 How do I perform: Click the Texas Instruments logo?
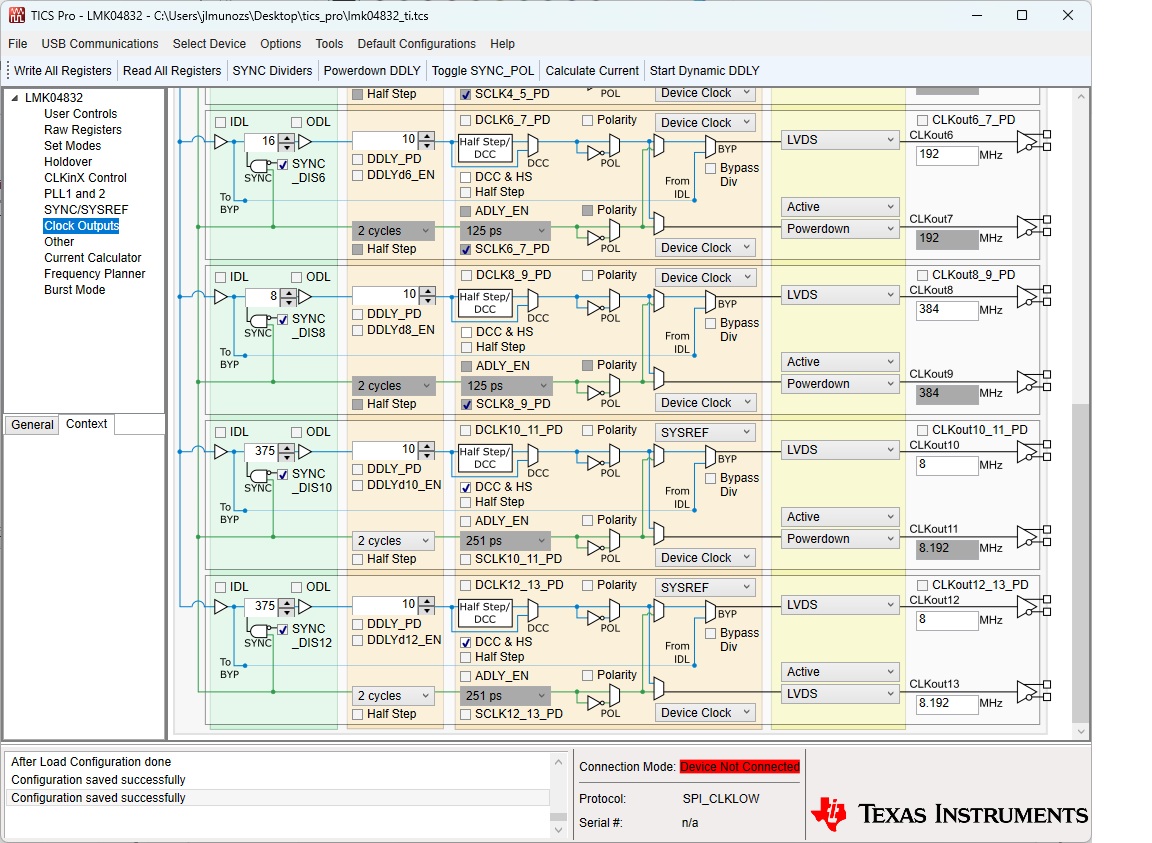coord(948,814)
